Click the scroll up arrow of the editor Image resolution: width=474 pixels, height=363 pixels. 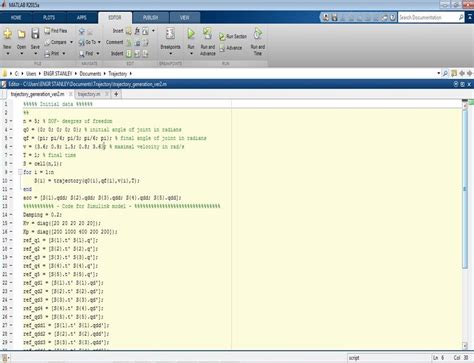point(465,105)
